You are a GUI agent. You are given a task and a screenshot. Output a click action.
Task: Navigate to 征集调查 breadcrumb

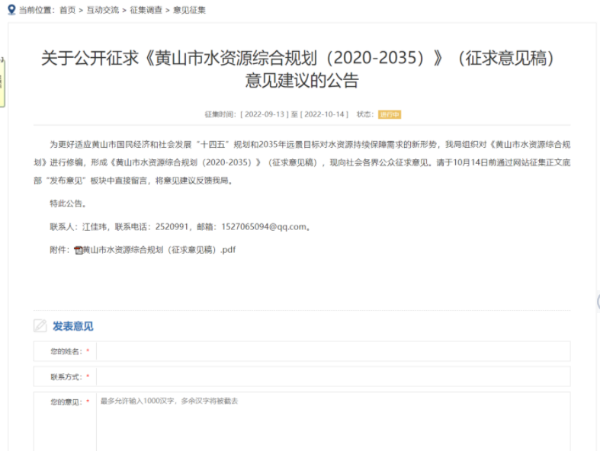tap(146, 9)
